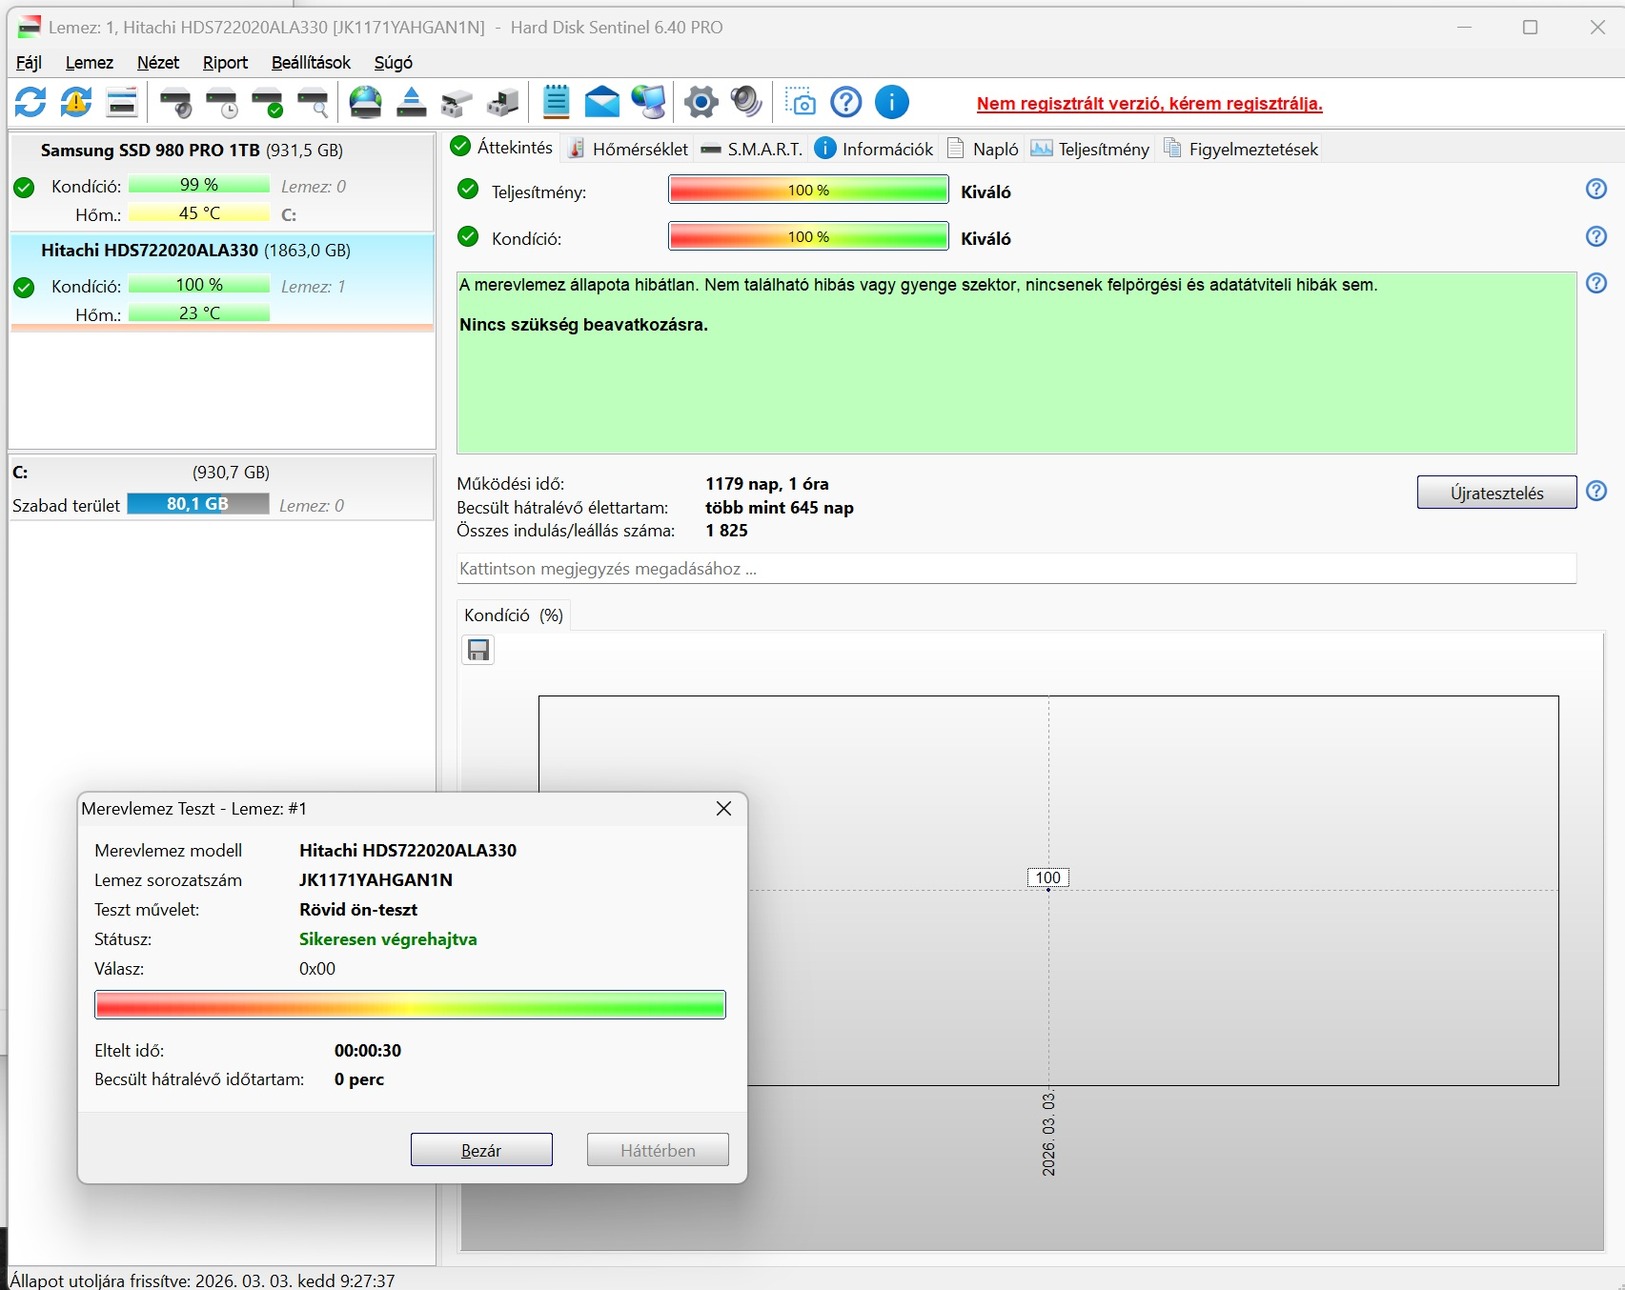Click the Háttérben button in test dialog
This screenshot has height=1290, width=1625.
click(658, 1150)
